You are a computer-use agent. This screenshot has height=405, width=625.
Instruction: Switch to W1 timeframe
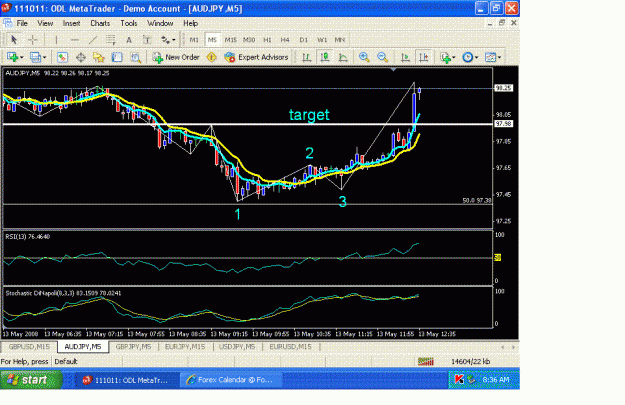(322, 39)
